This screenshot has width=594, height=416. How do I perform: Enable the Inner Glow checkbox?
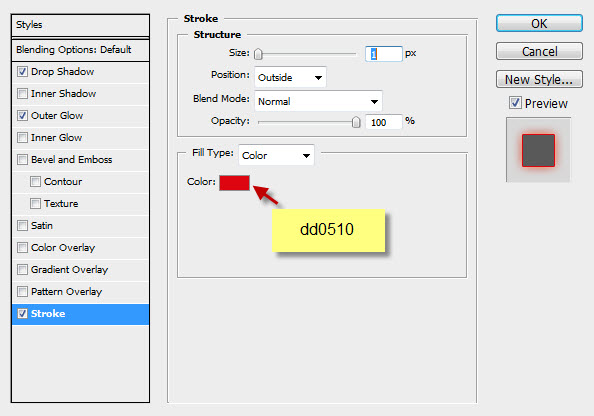(22, 137)
